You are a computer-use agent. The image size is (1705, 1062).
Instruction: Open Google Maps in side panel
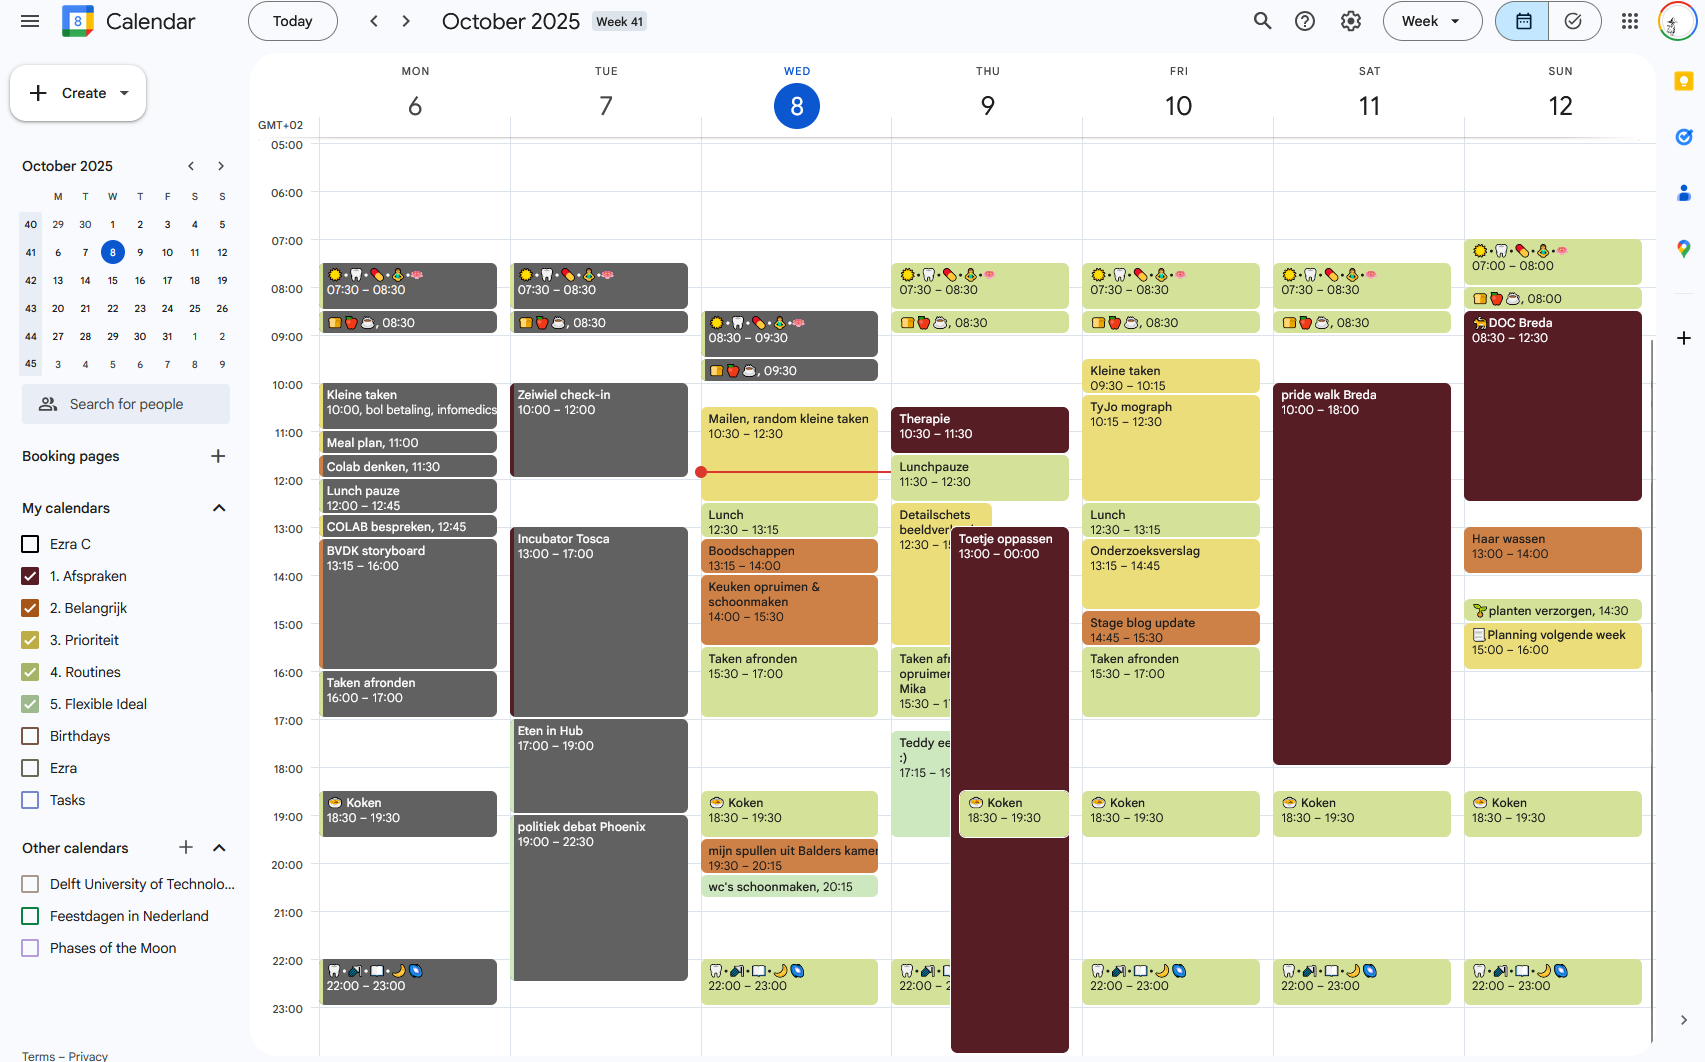click(x=1684, y=249)
